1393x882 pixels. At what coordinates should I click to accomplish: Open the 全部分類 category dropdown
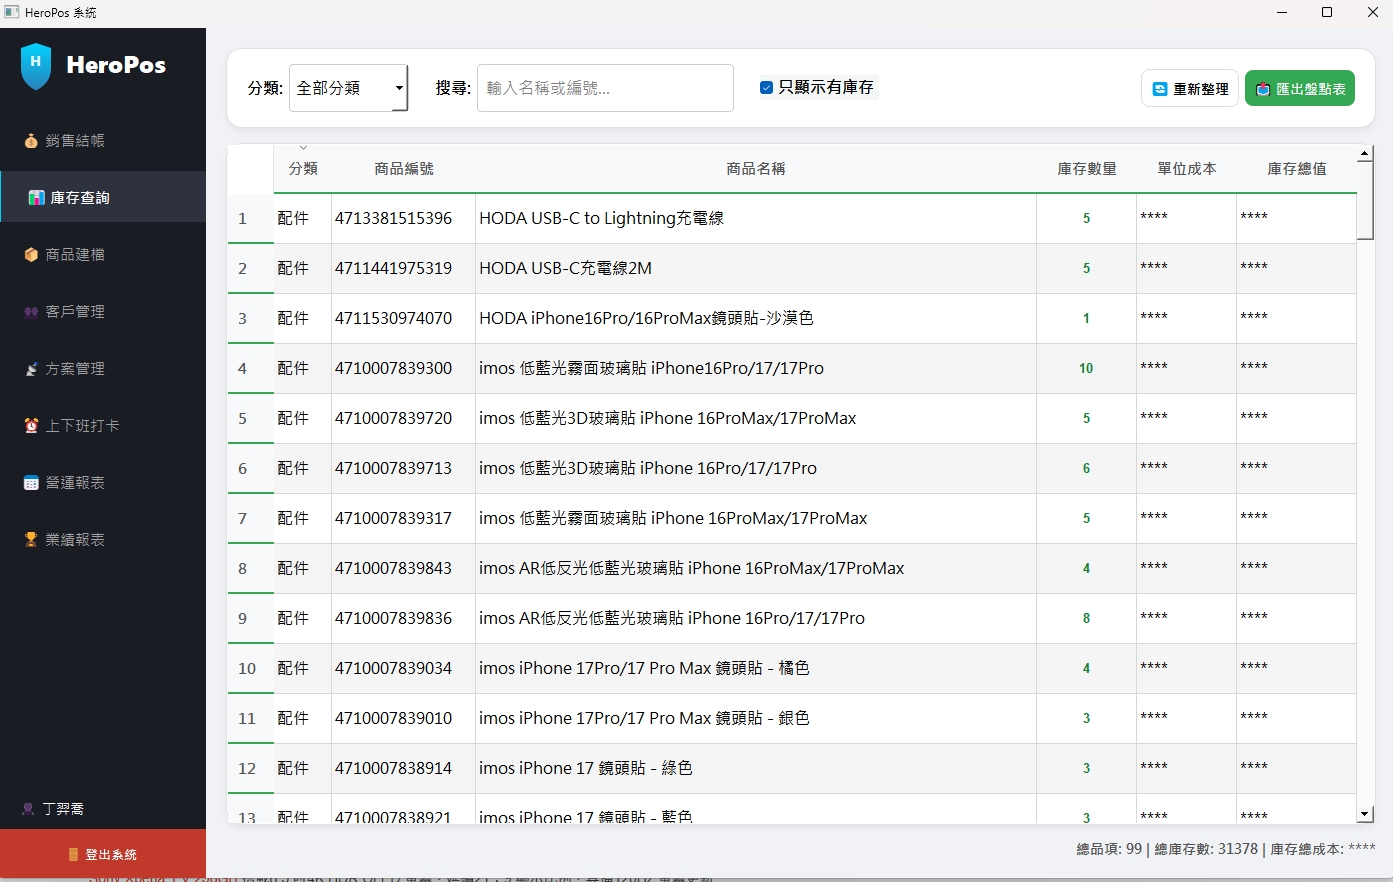tap(348, 88)
